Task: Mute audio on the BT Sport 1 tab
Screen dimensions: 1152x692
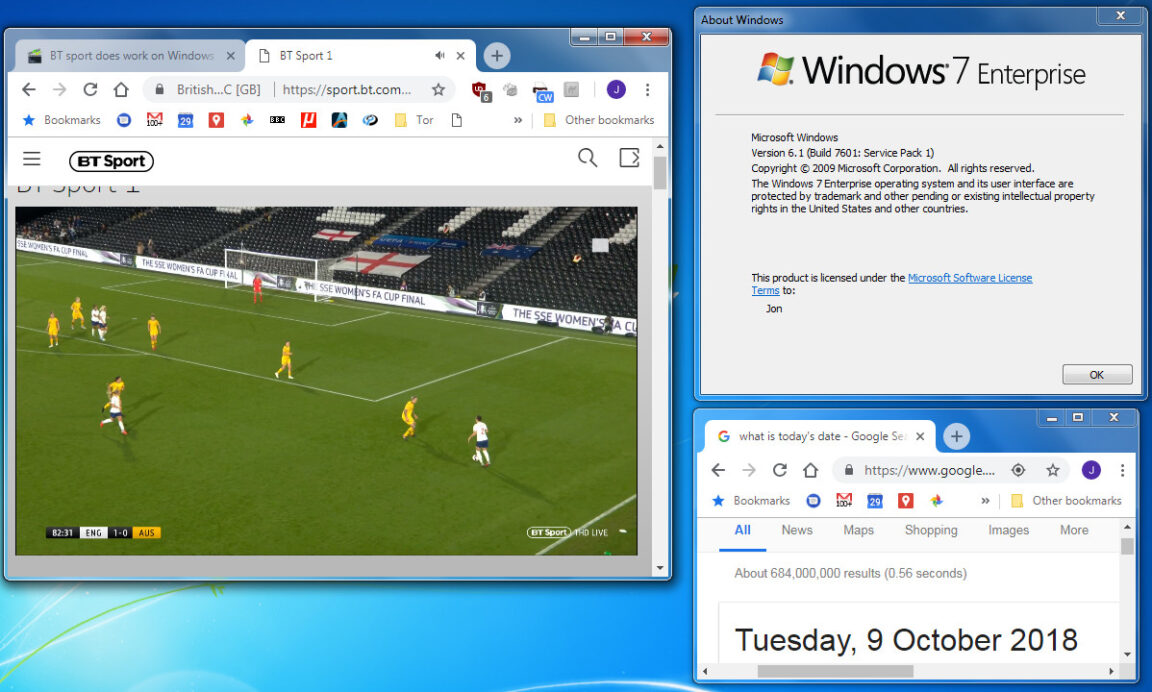Action: (440, 56)
